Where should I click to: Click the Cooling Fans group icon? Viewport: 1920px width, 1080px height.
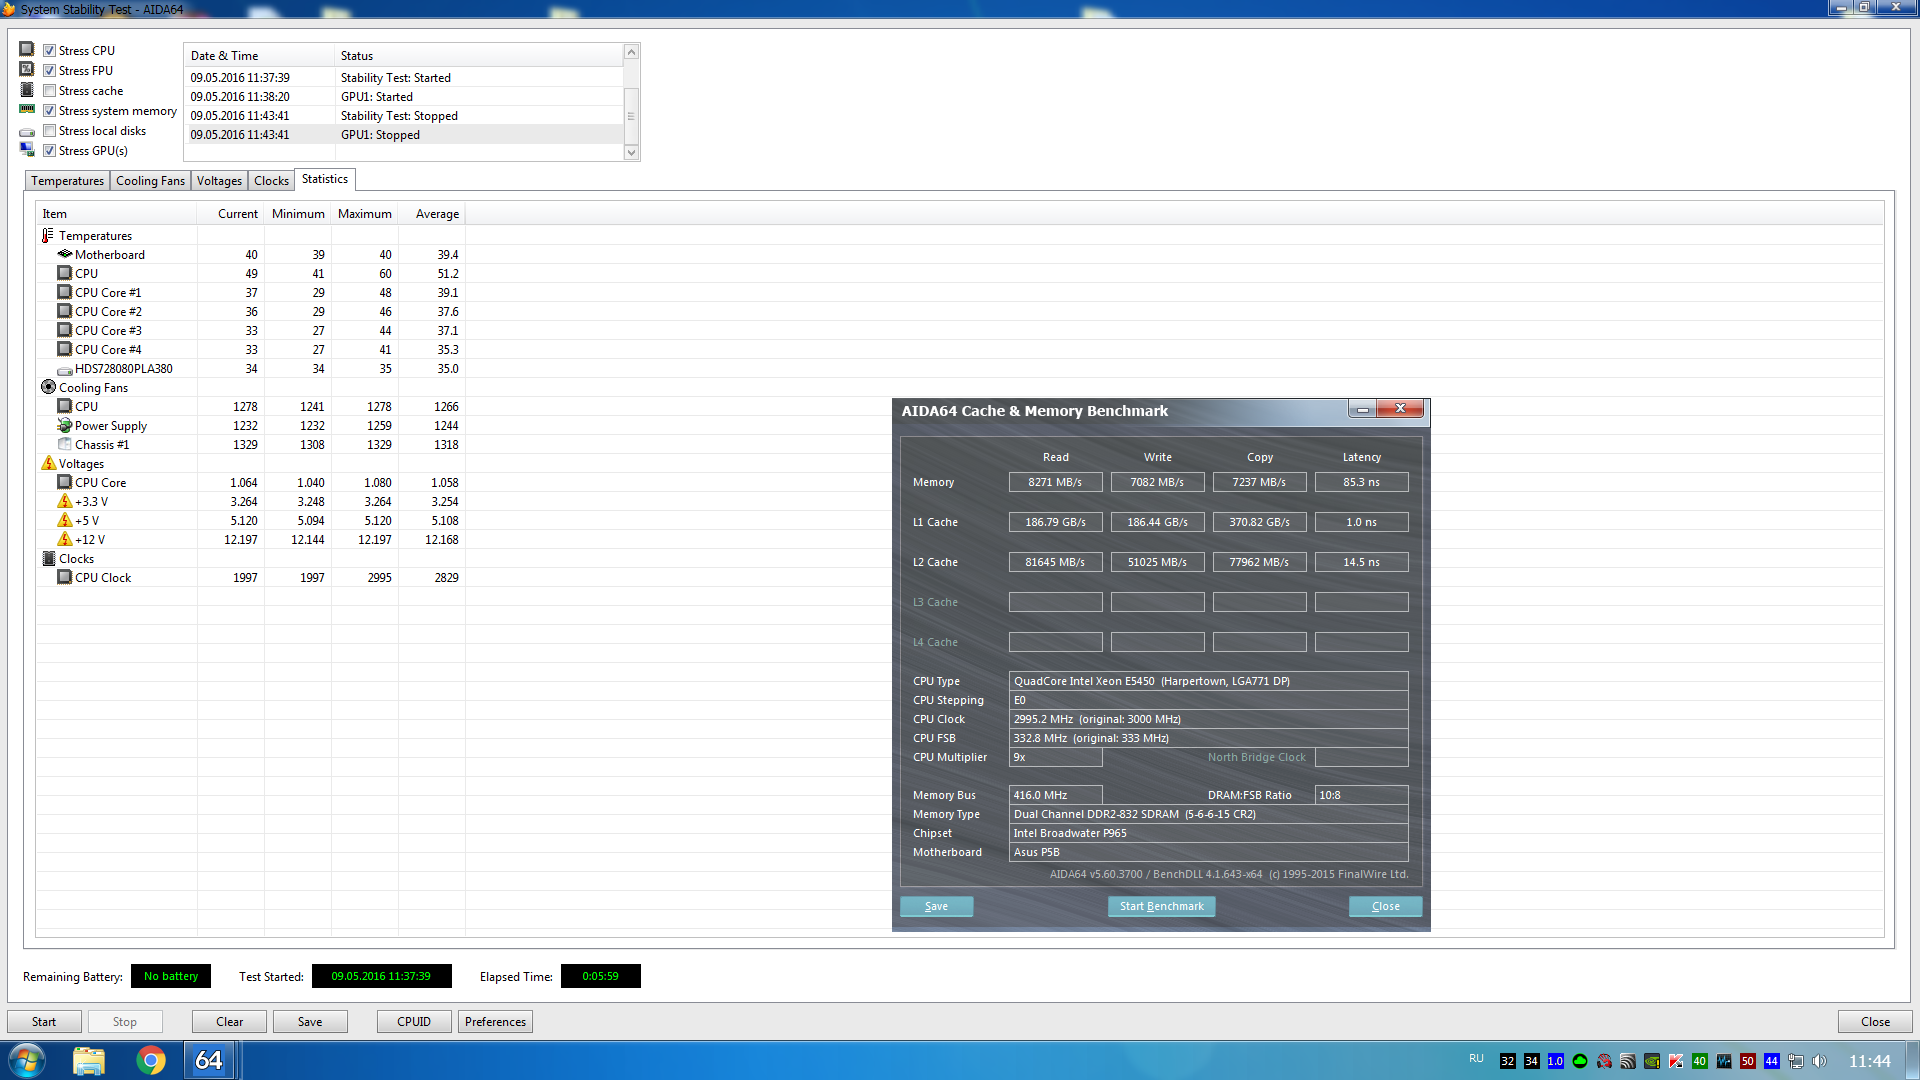coord(48,387)
